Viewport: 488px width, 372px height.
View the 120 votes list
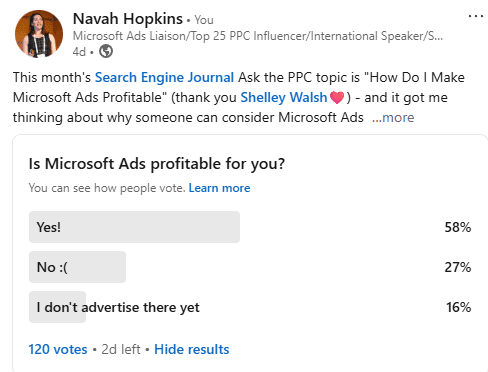pyautogui.click(x=58, y=349)
